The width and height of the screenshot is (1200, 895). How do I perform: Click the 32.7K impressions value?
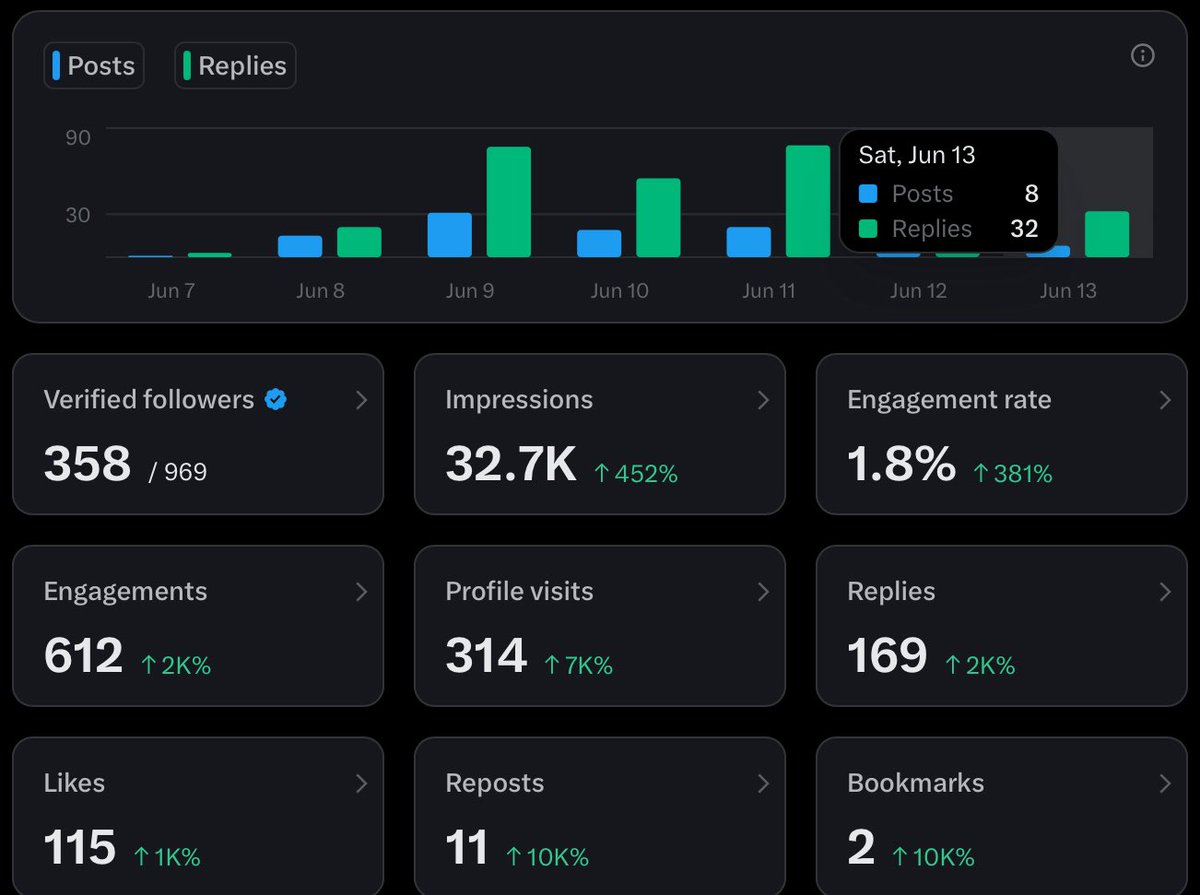tap(511, 464)
